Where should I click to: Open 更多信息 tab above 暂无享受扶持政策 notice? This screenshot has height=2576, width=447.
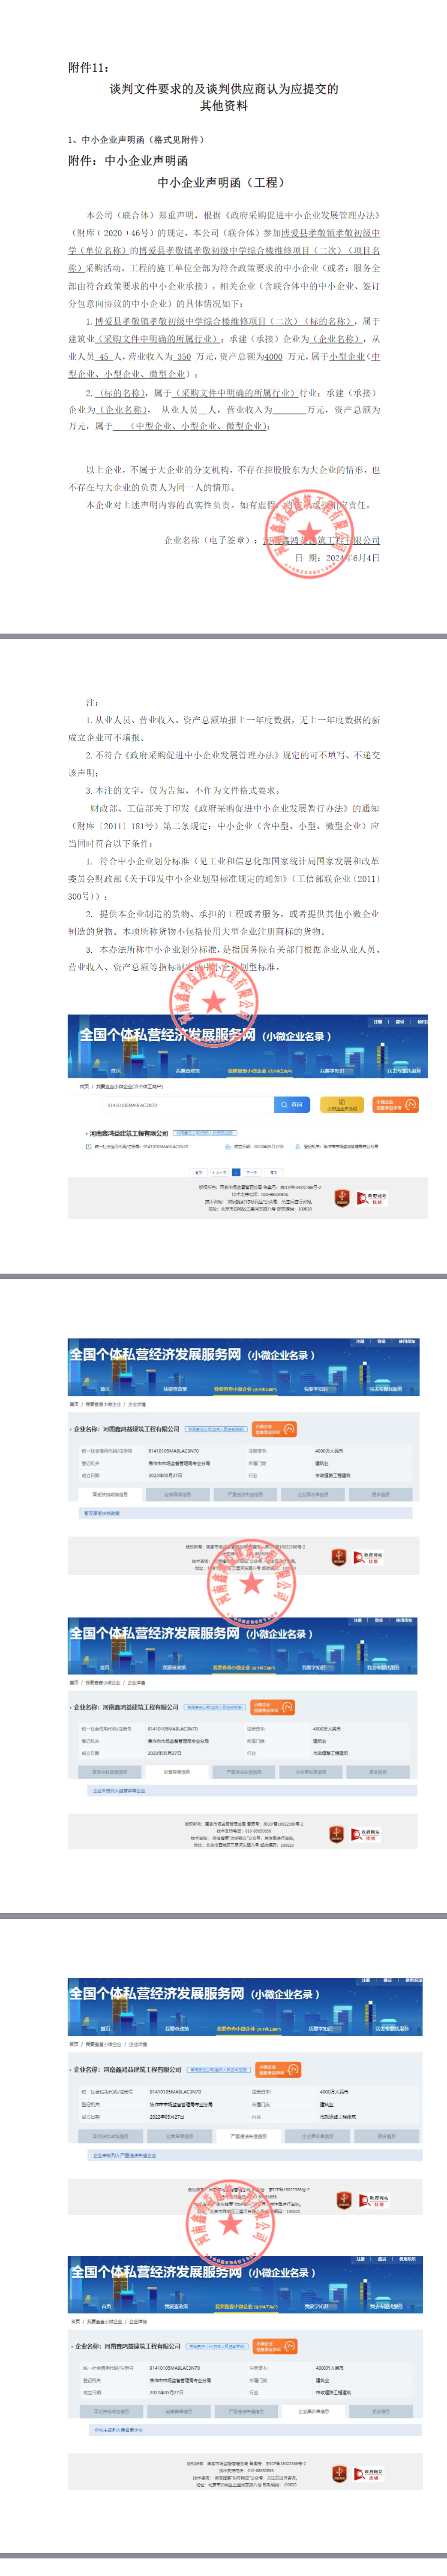[x=380, y=1494]
